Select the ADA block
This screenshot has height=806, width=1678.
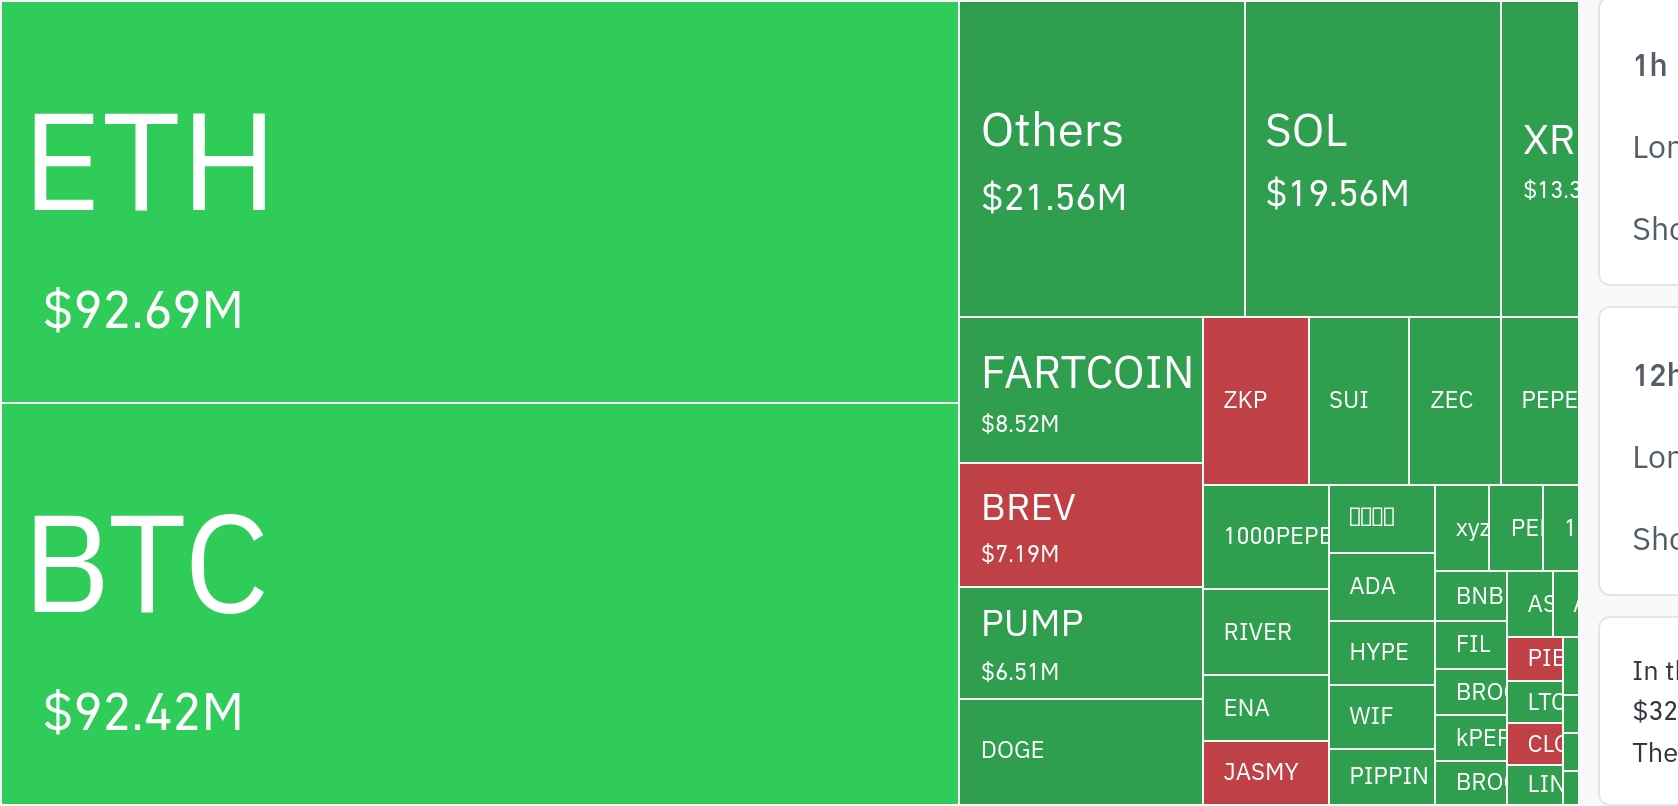point(1382,587)
